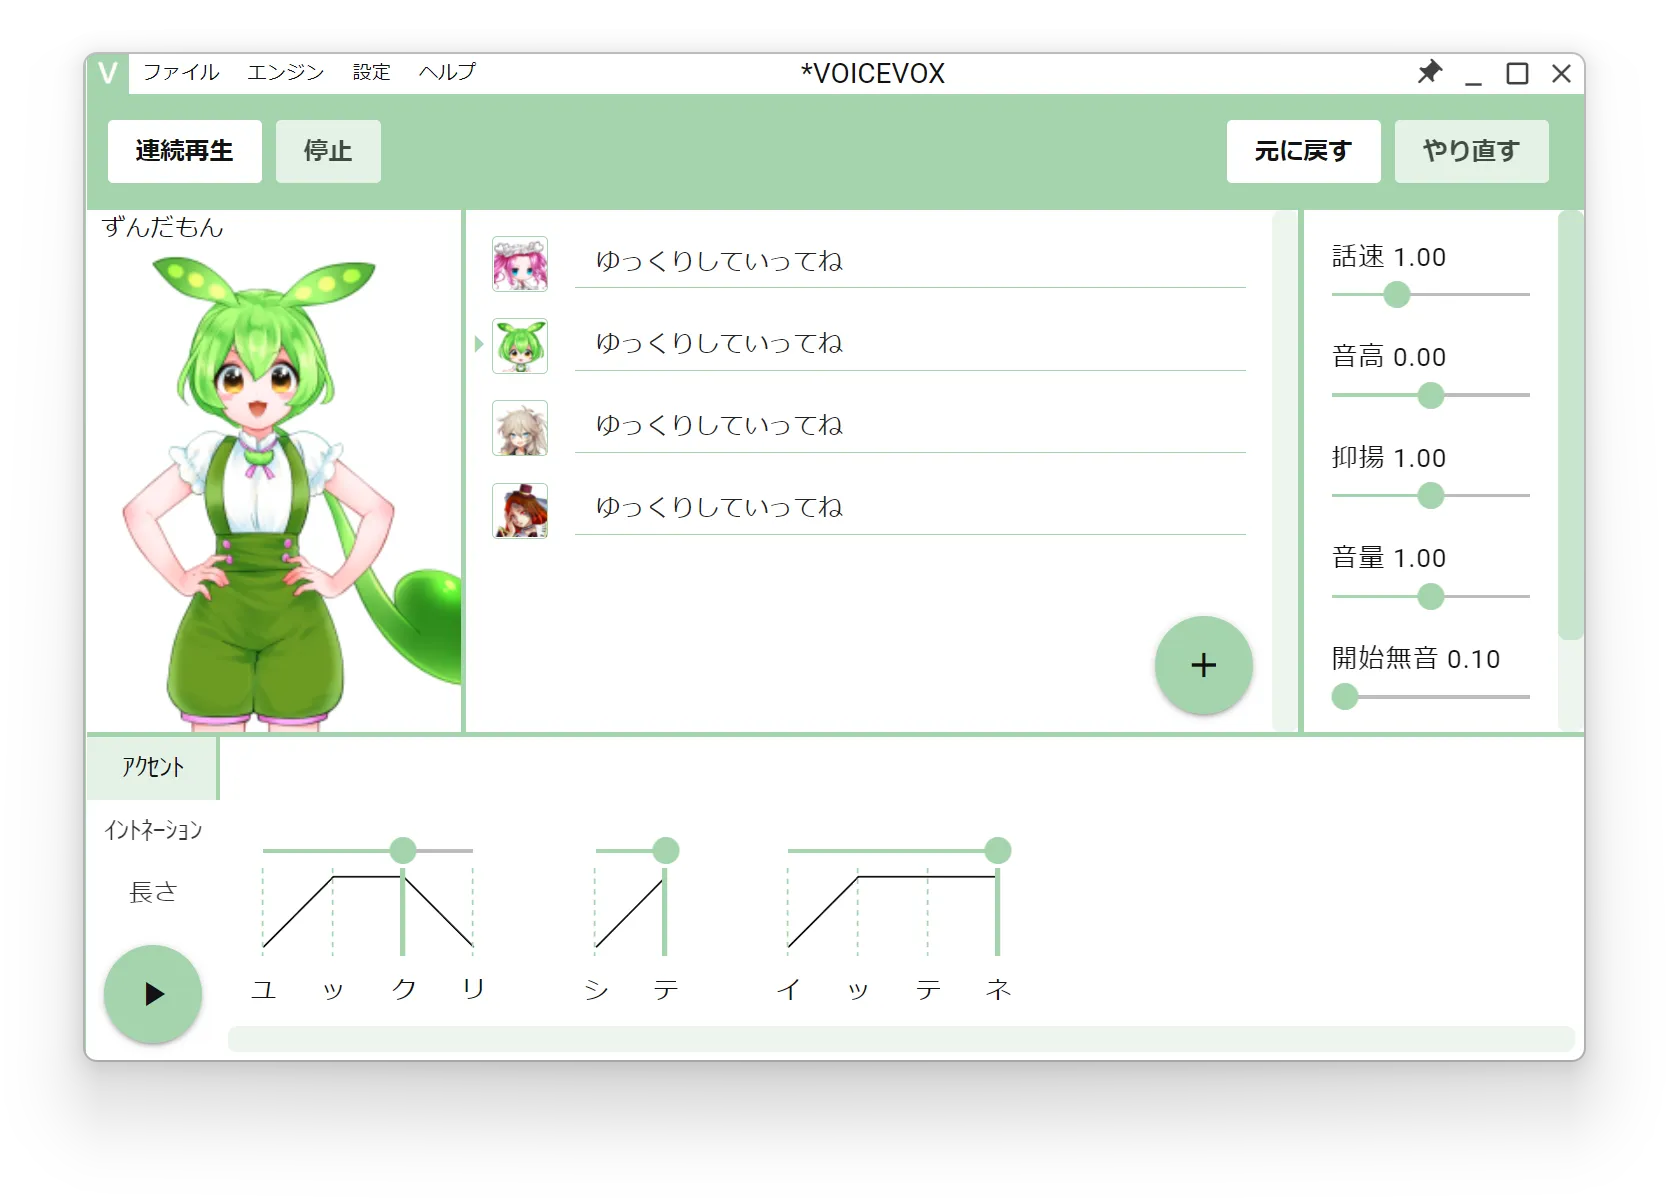Click the 停止 button
The height and width of the screenshot is (1201, 1669).
(x=328, y=151)
